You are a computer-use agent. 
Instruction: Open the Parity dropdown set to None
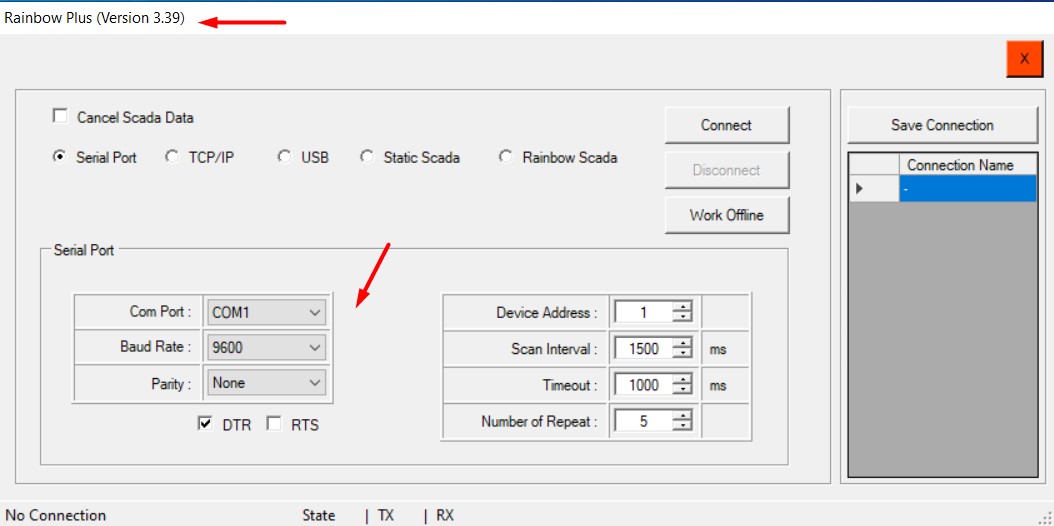pyautogui.click(x=266, y=383)
